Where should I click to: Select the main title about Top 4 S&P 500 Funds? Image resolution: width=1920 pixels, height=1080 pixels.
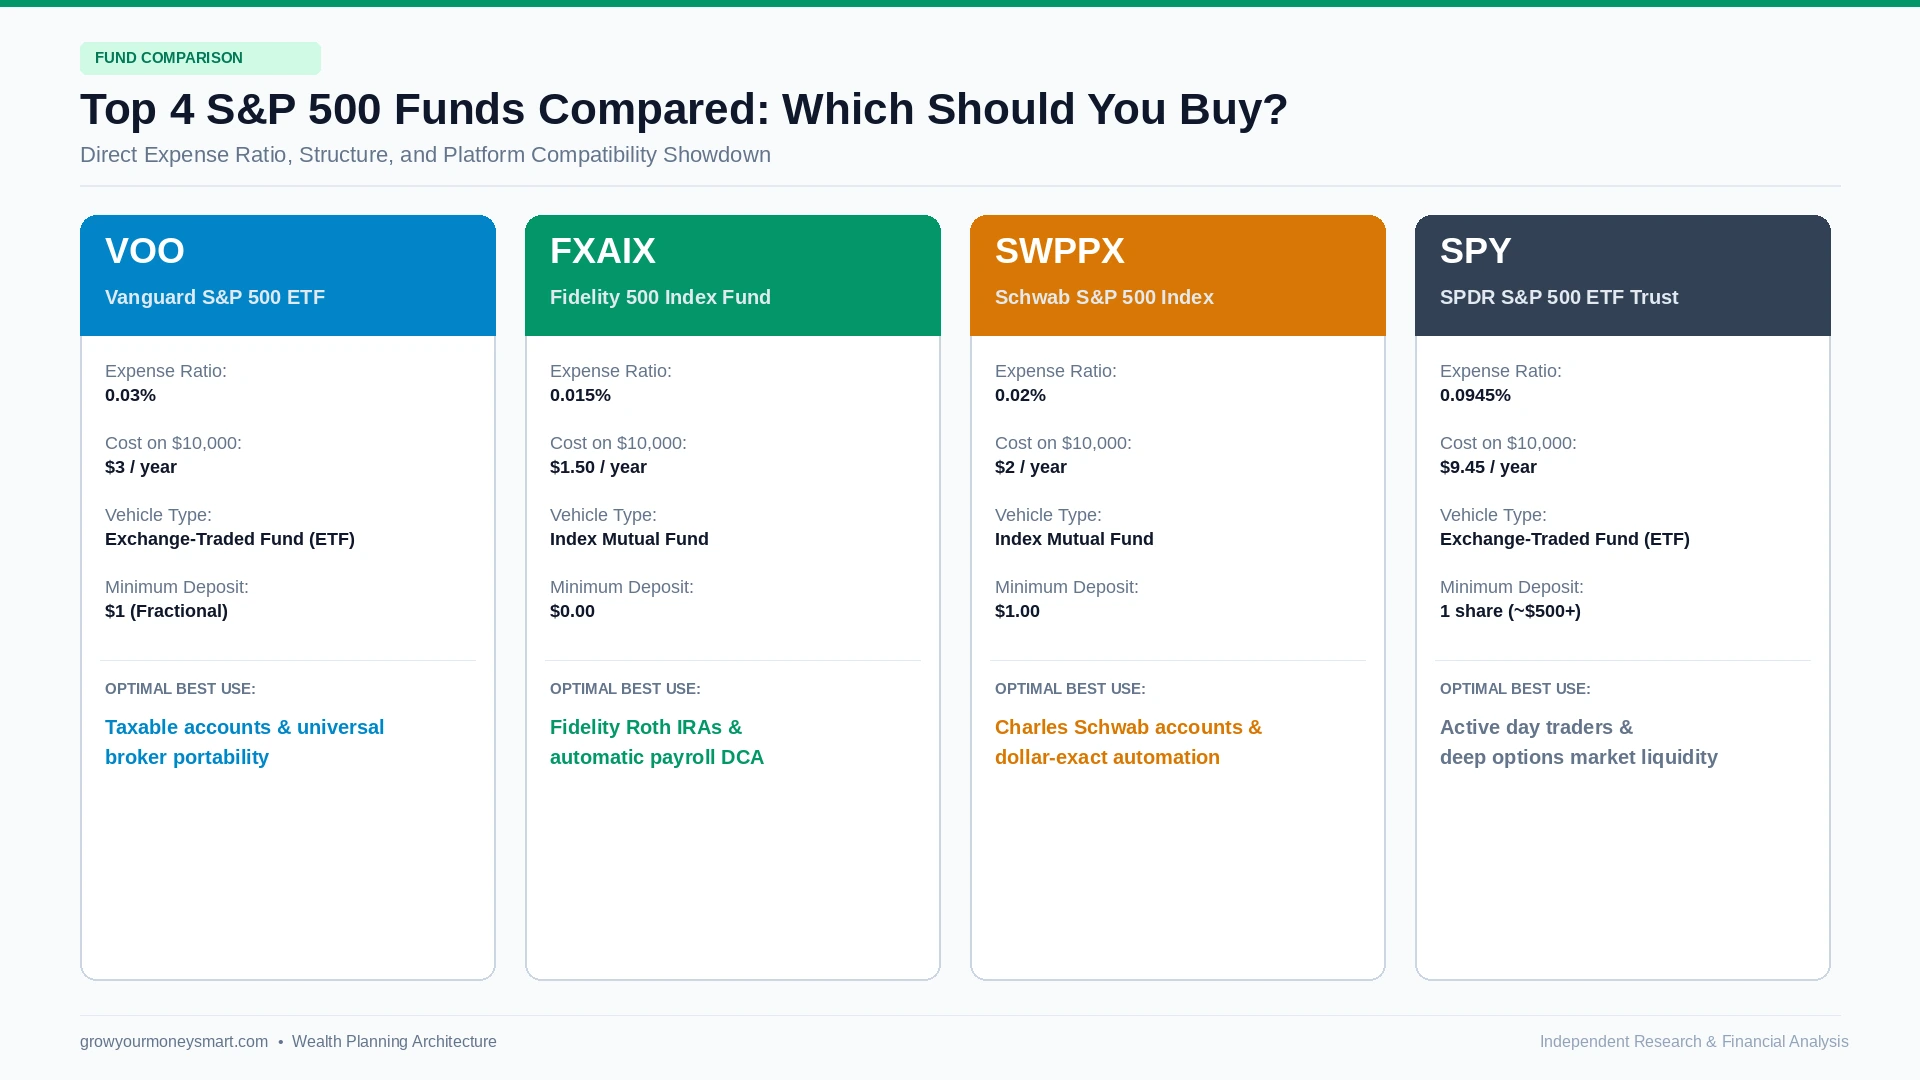(x=684, y=109)
